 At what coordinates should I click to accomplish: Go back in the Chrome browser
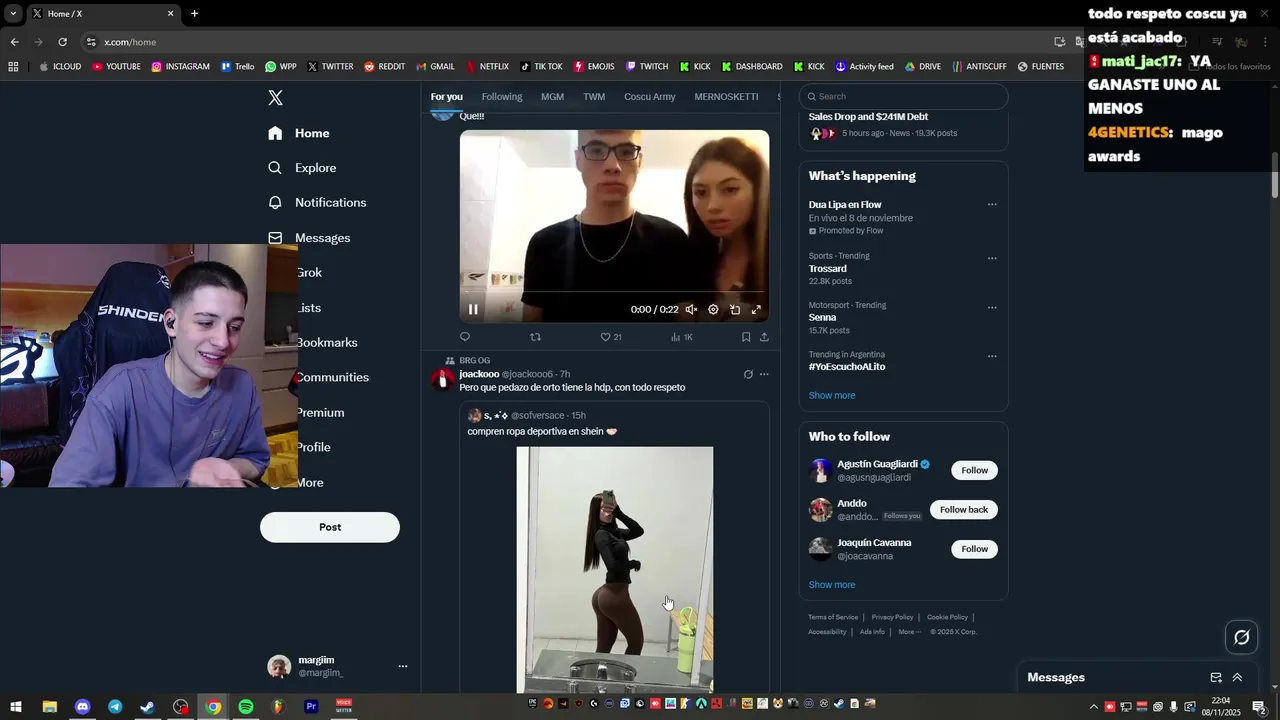[14, 42]
